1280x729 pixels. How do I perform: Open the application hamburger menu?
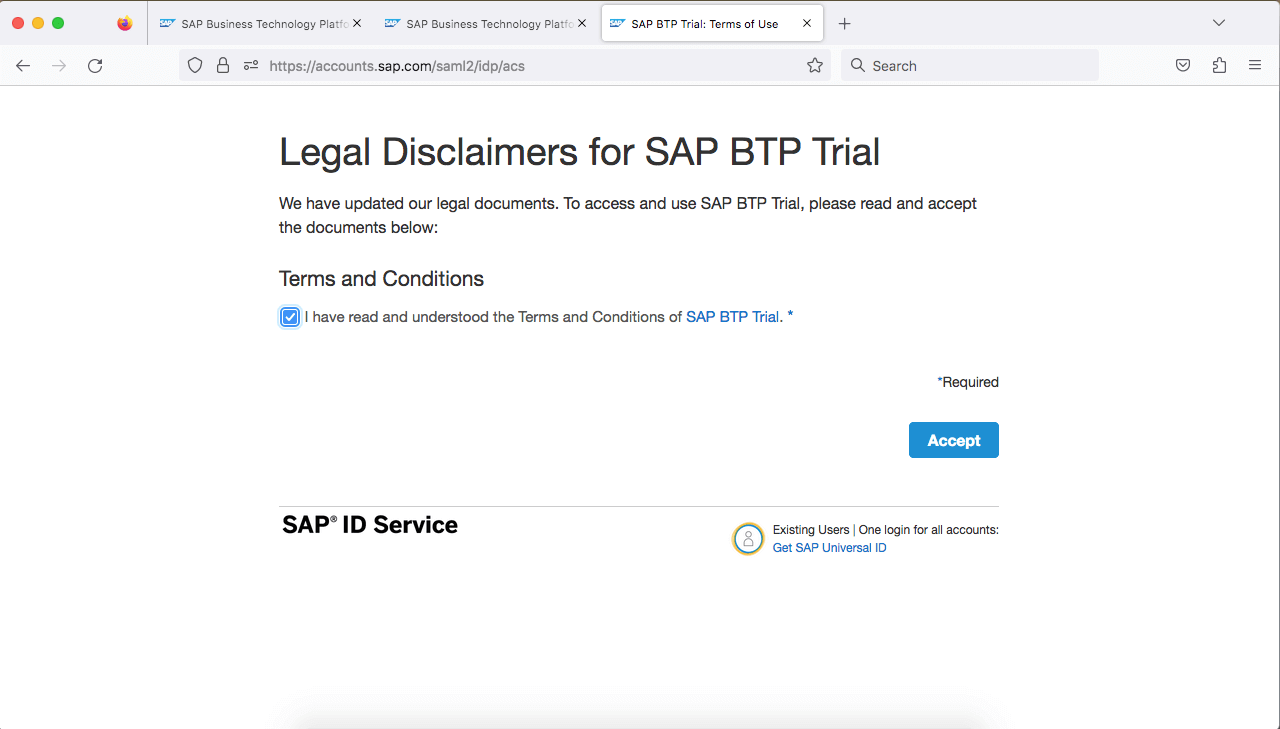(x=1255, y=65)
